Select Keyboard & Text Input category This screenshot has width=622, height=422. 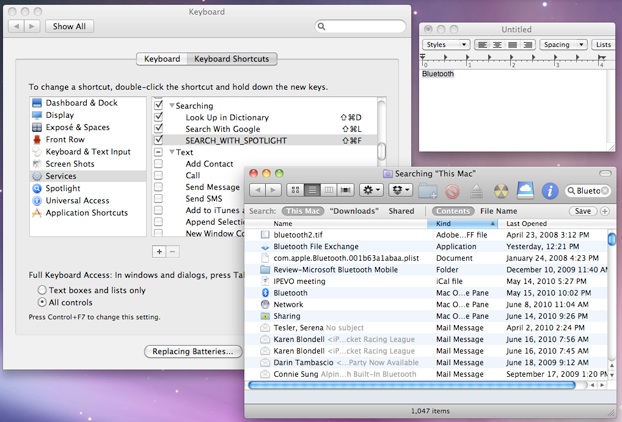tap(88, 152)
